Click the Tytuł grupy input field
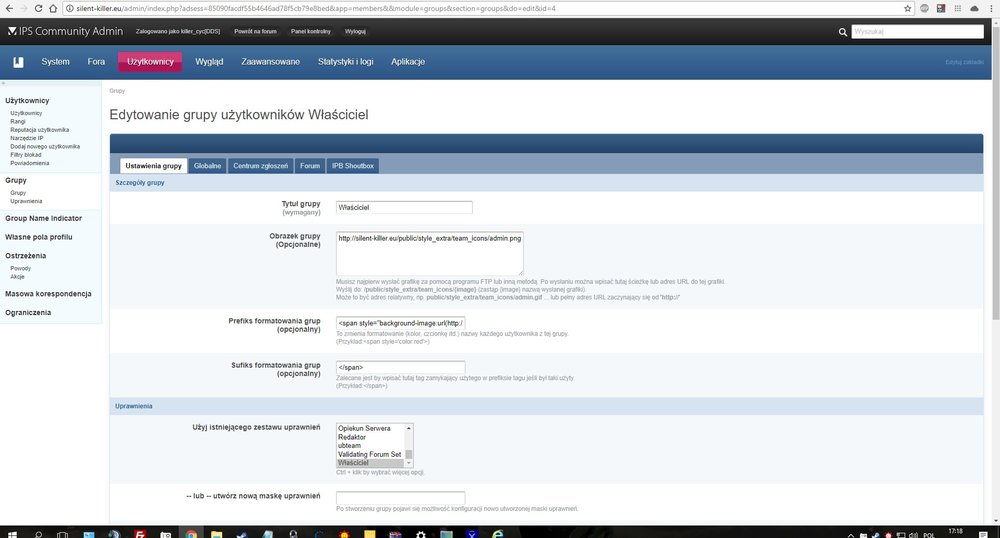The image size is (1000, 538). pos(404,207)
